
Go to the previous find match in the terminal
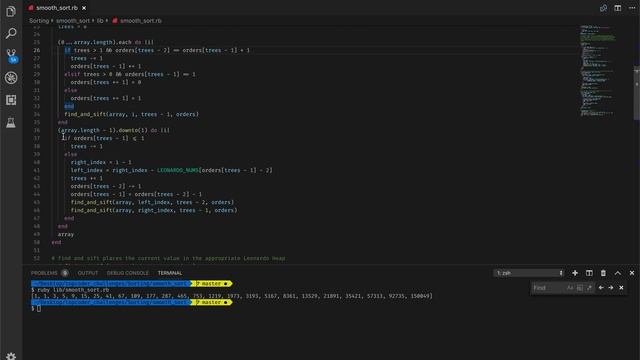point(601,288)
